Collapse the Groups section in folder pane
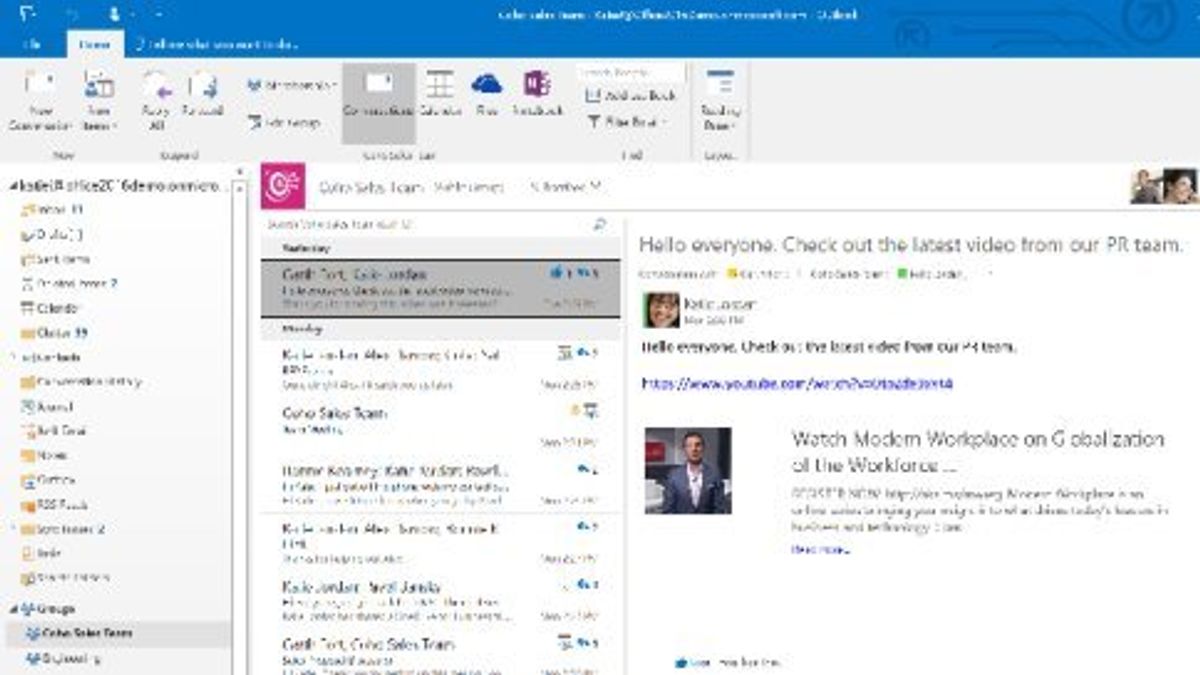This screenshot has width=1200, height=675. pyautogui.click(x=13, y=609)
